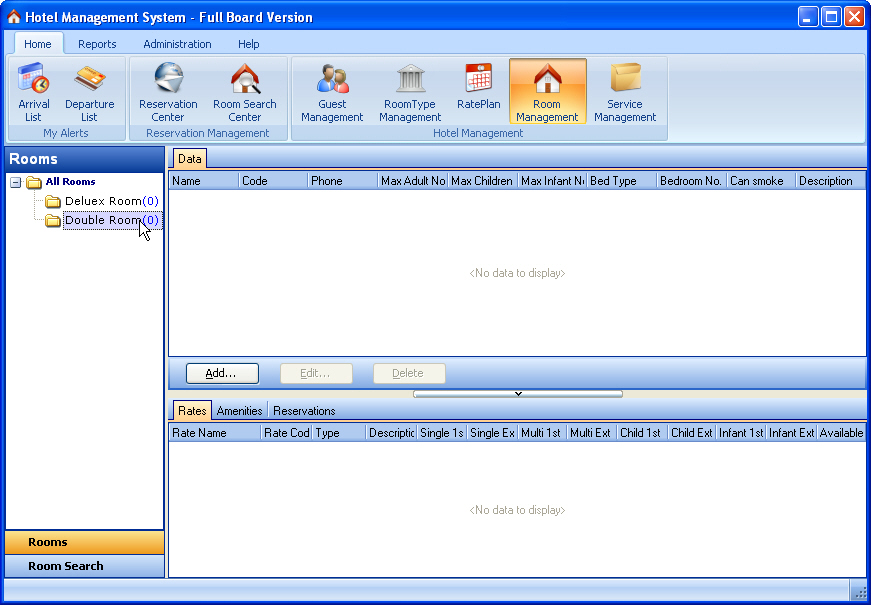Select the Deluex Room folder
This screenshot has height=605, width=871.
tap(102, 201)
